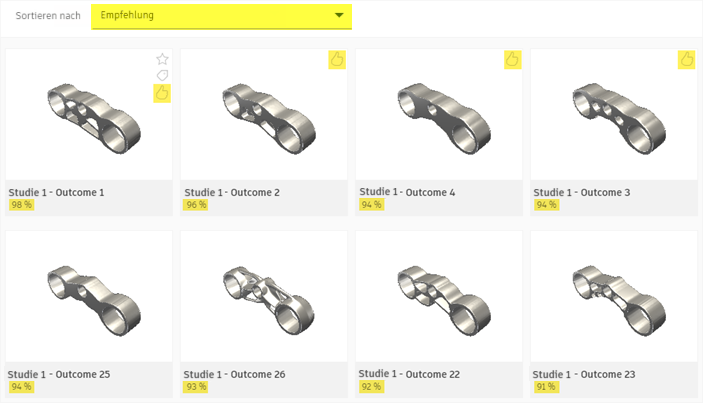Select the Outcome 23 model thumbnail
This screenshot has width=703, height=403.
(x=613, y=296)
